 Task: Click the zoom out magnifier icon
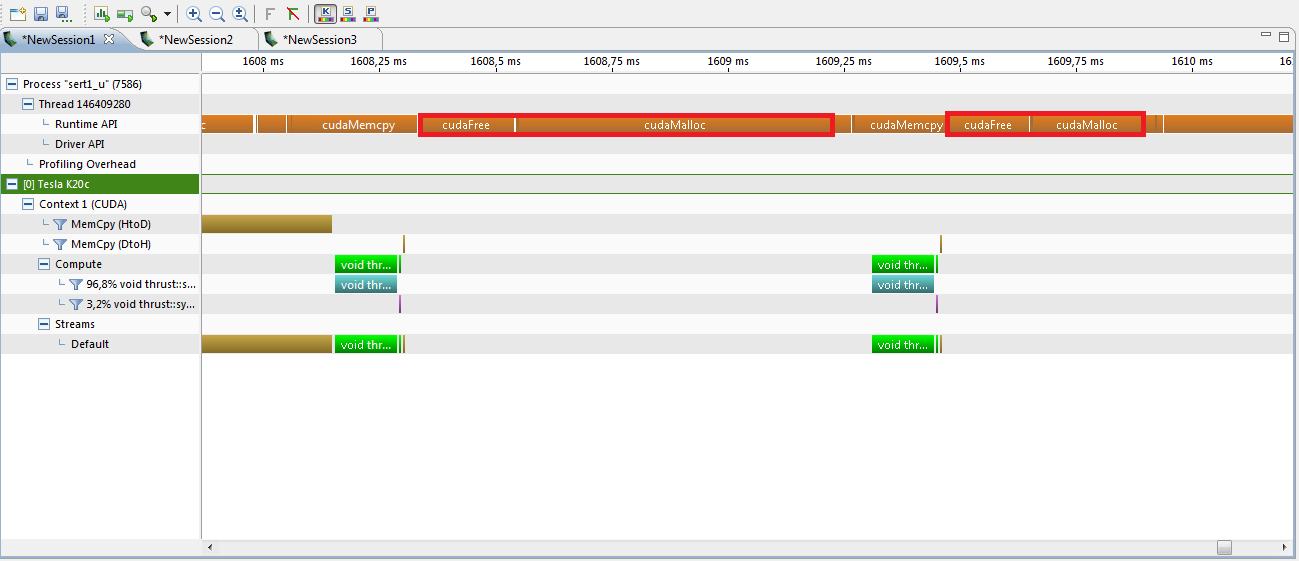point(217,14)
